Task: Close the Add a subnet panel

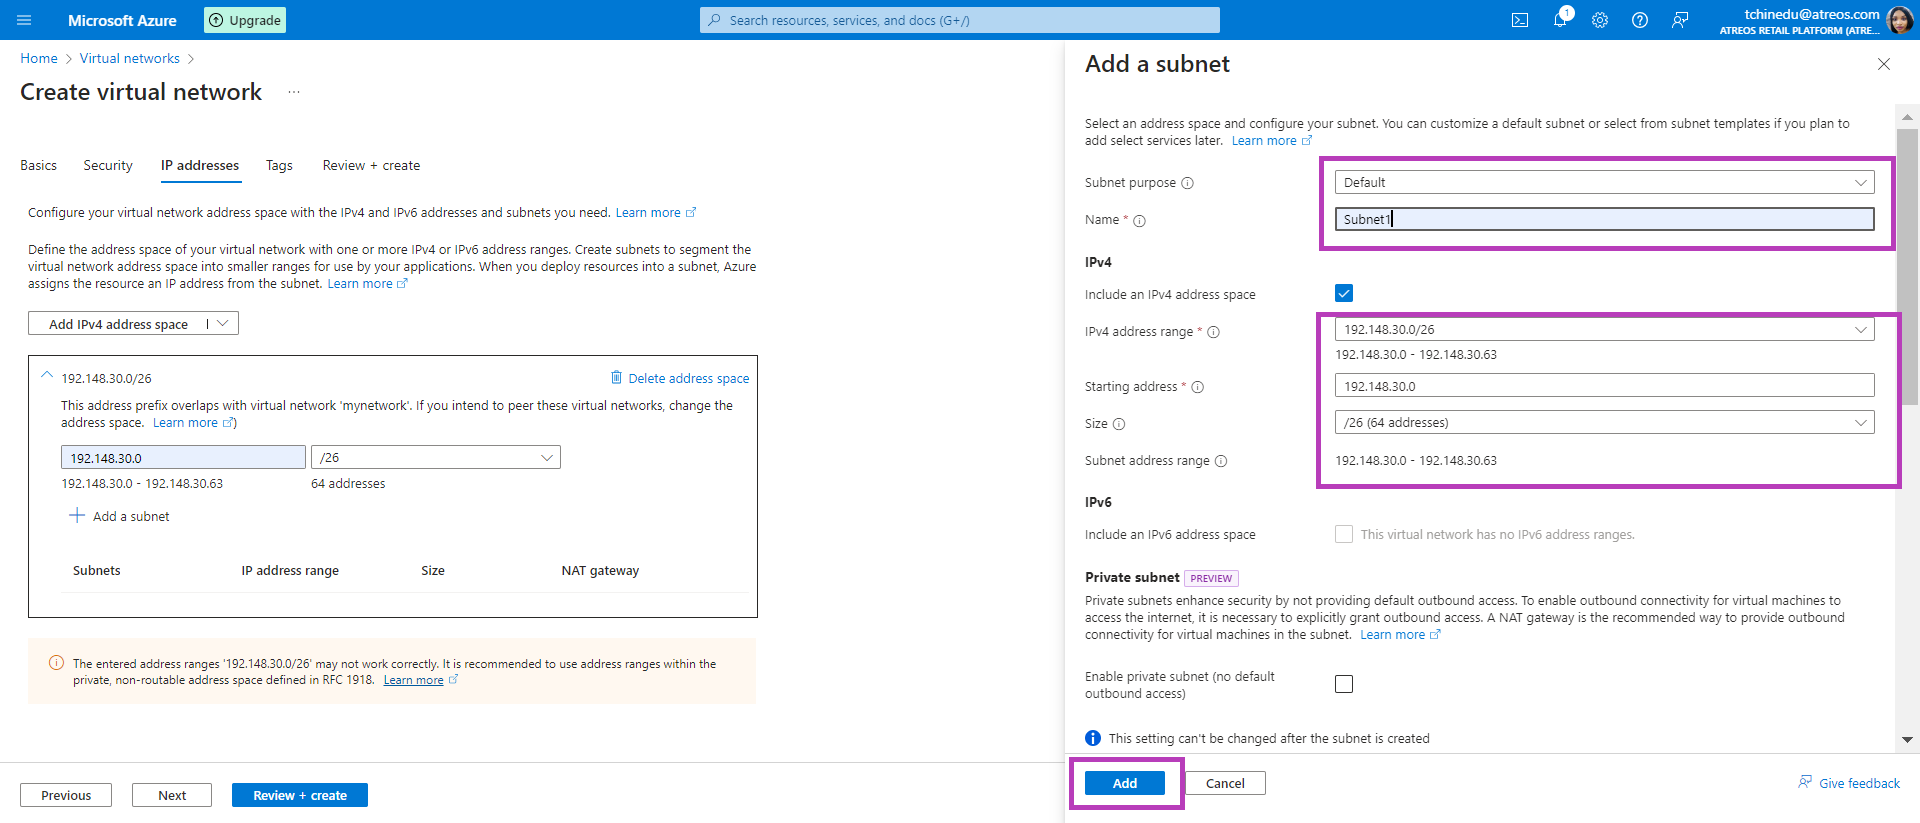Action: 1884,64
